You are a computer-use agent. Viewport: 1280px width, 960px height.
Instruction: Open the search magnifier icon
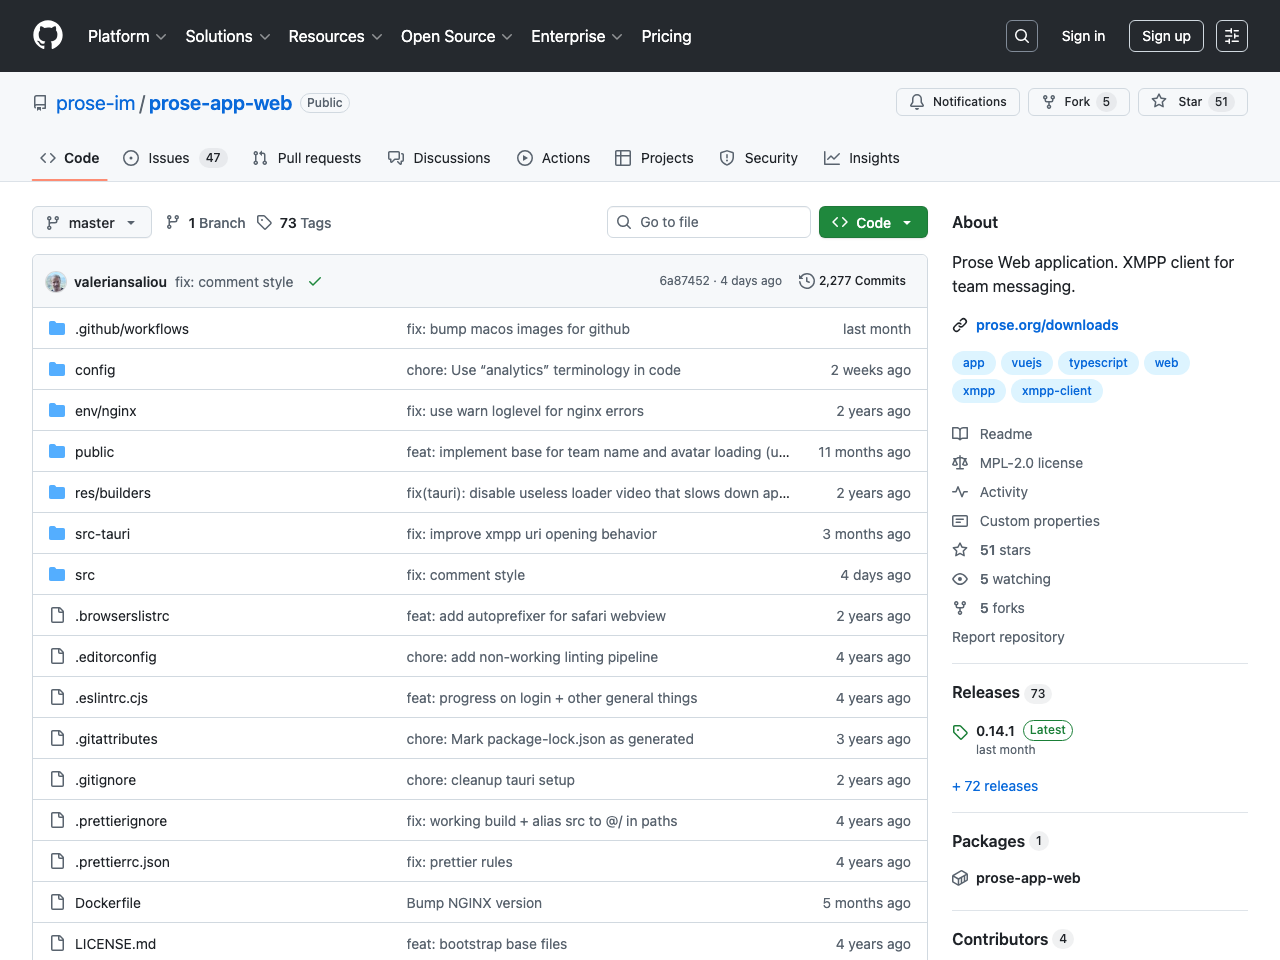point(1022,36)
